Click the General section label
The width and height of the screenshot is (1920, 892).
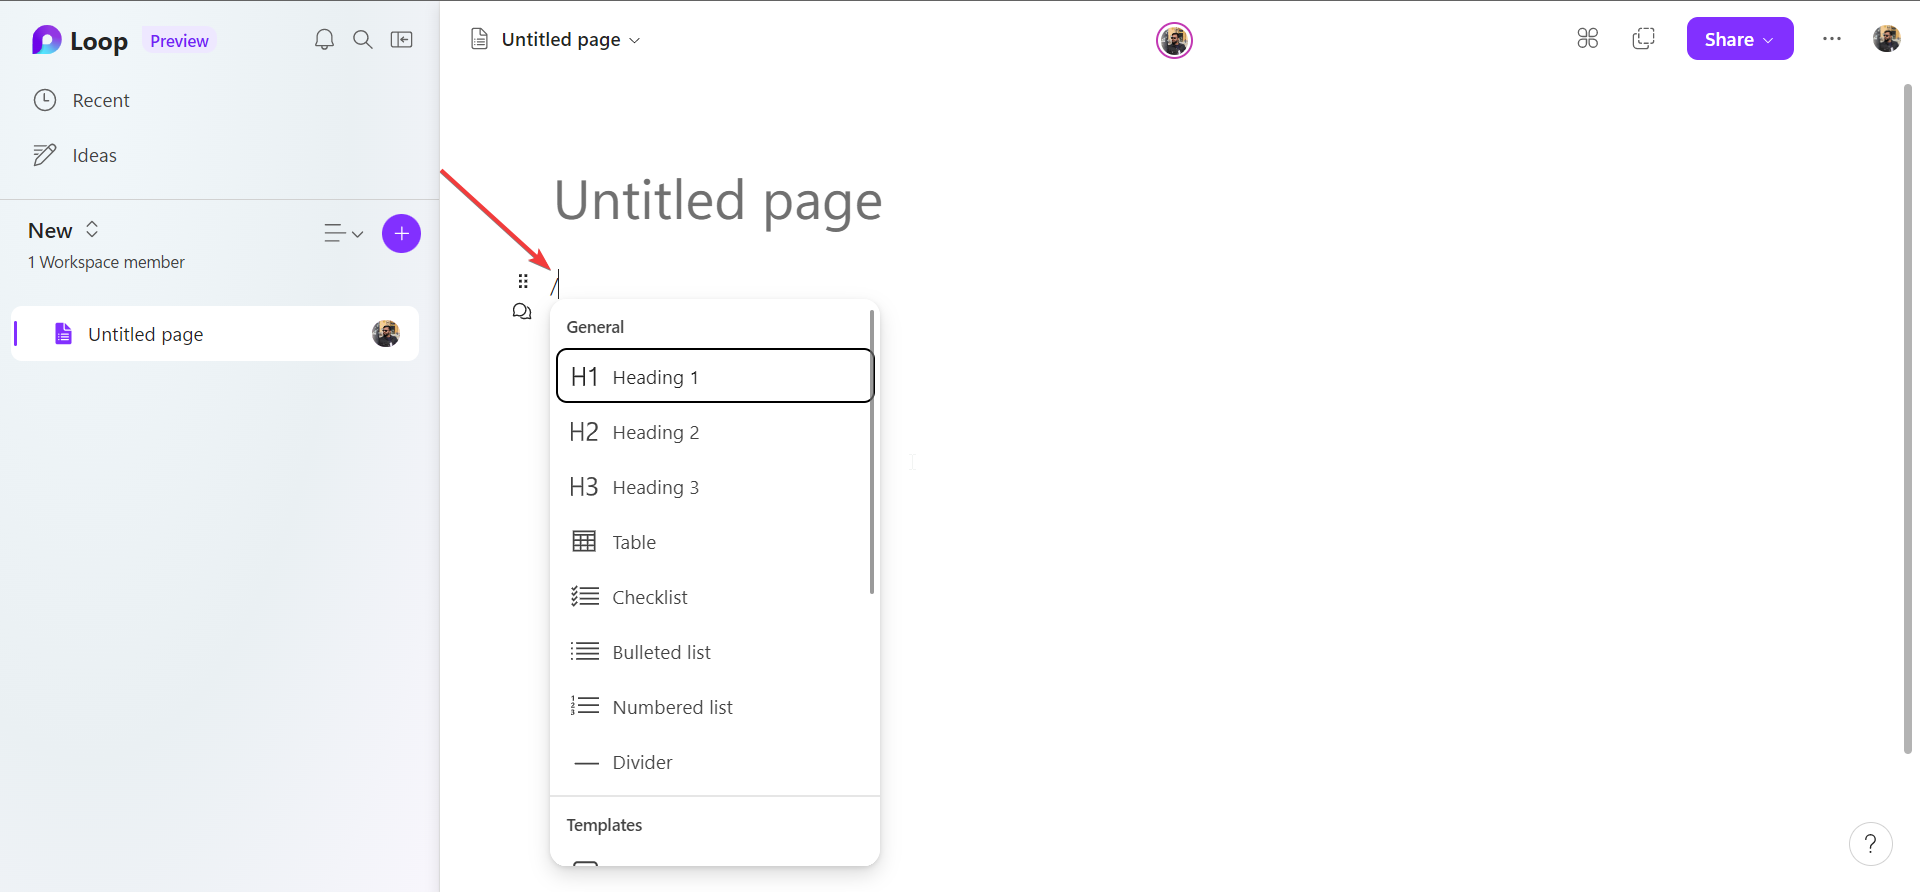pos(595,327)
